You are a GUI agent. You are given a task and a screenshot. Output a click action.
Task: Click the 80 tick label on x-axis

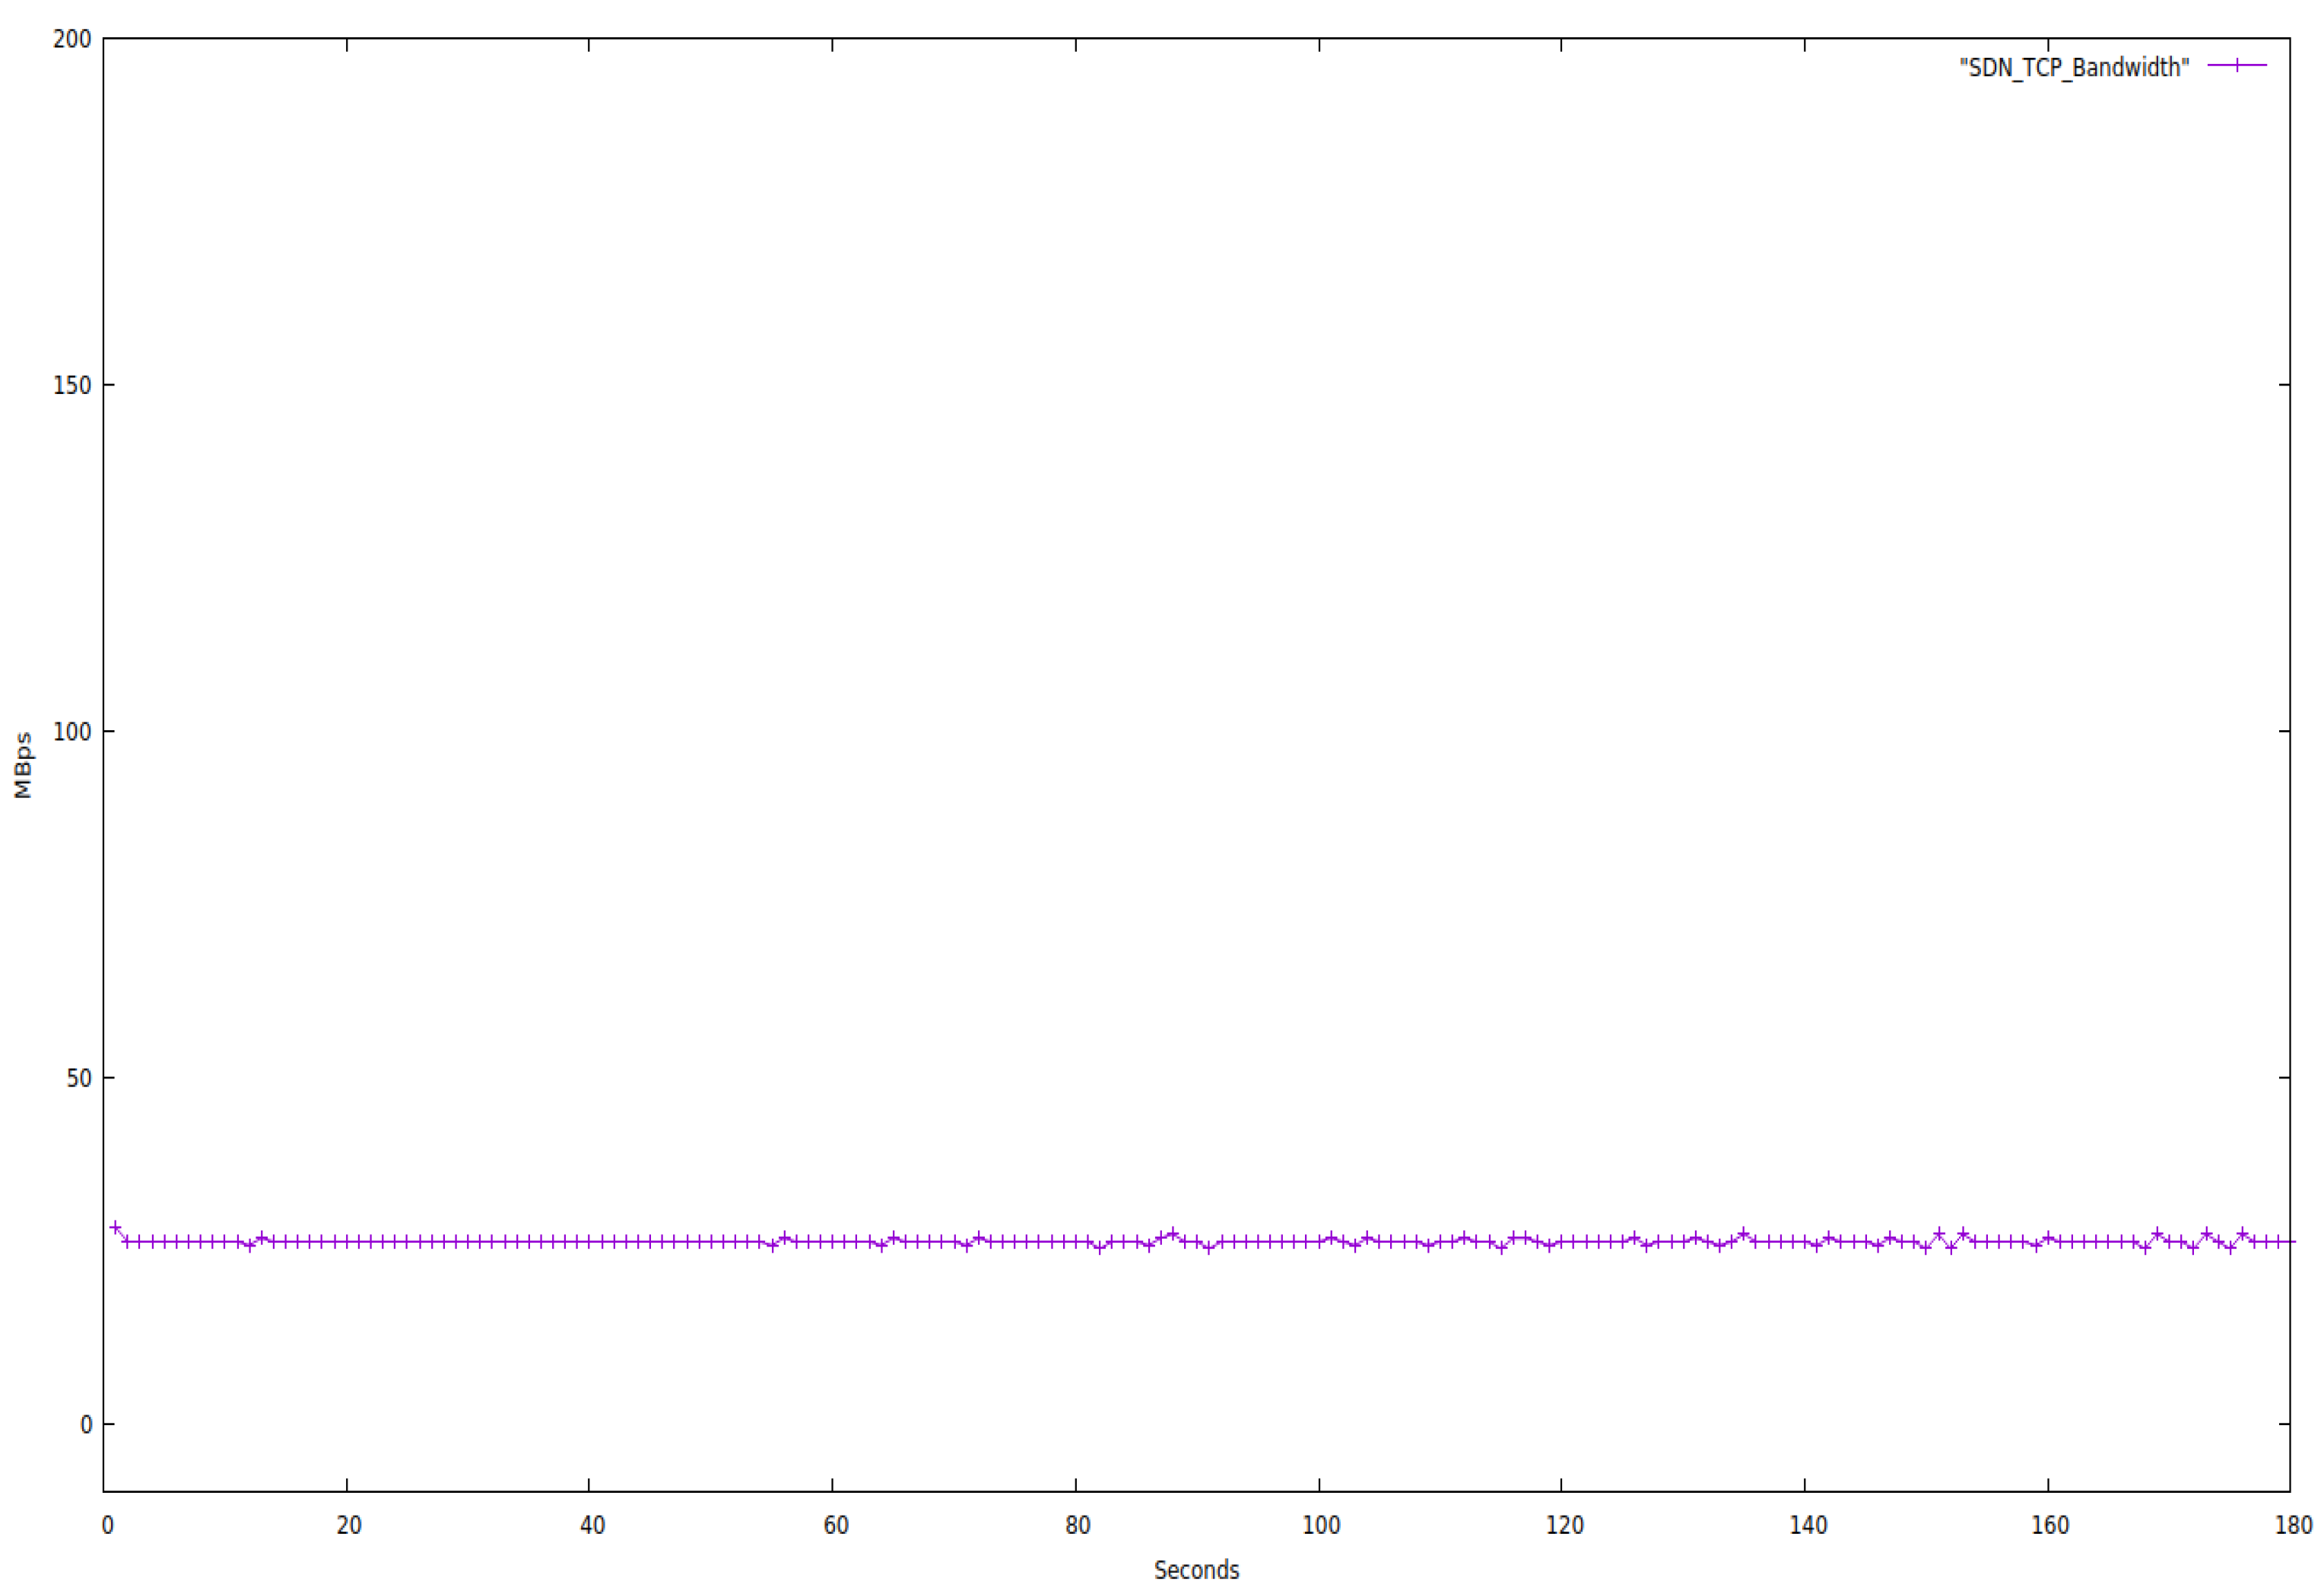[x=1078, y=1526]
